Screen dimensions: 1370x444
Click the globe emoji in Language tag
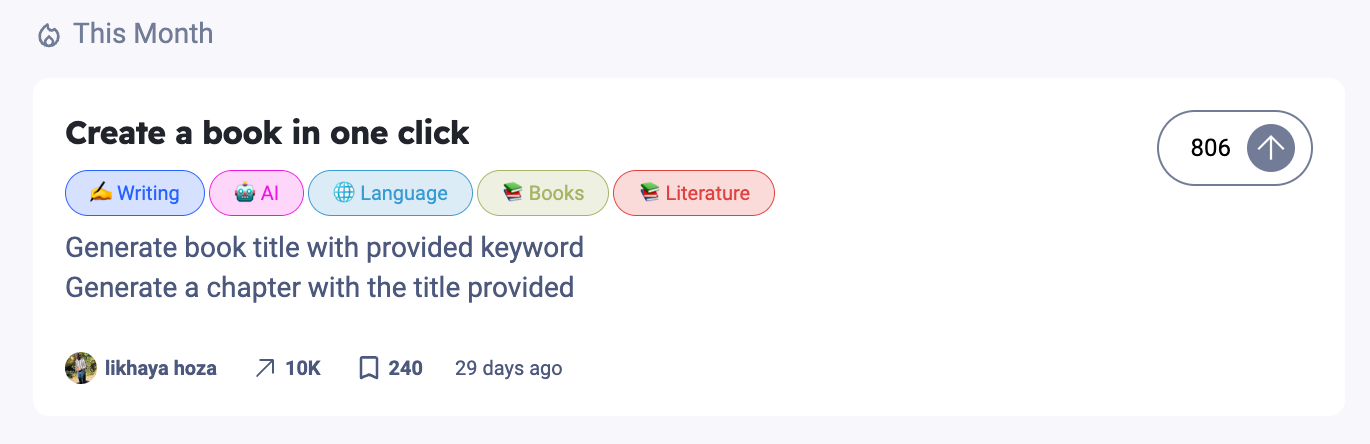(x=344, y=193)
